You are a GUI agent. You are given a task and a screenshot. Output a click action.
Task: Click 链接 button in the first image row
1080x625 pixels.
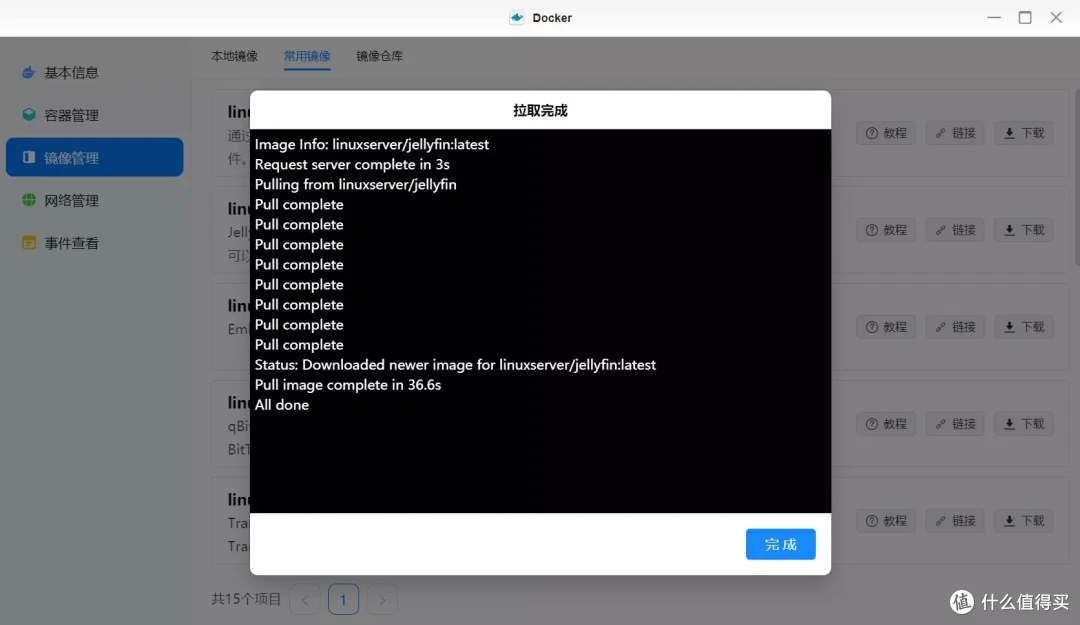[955, 133]
